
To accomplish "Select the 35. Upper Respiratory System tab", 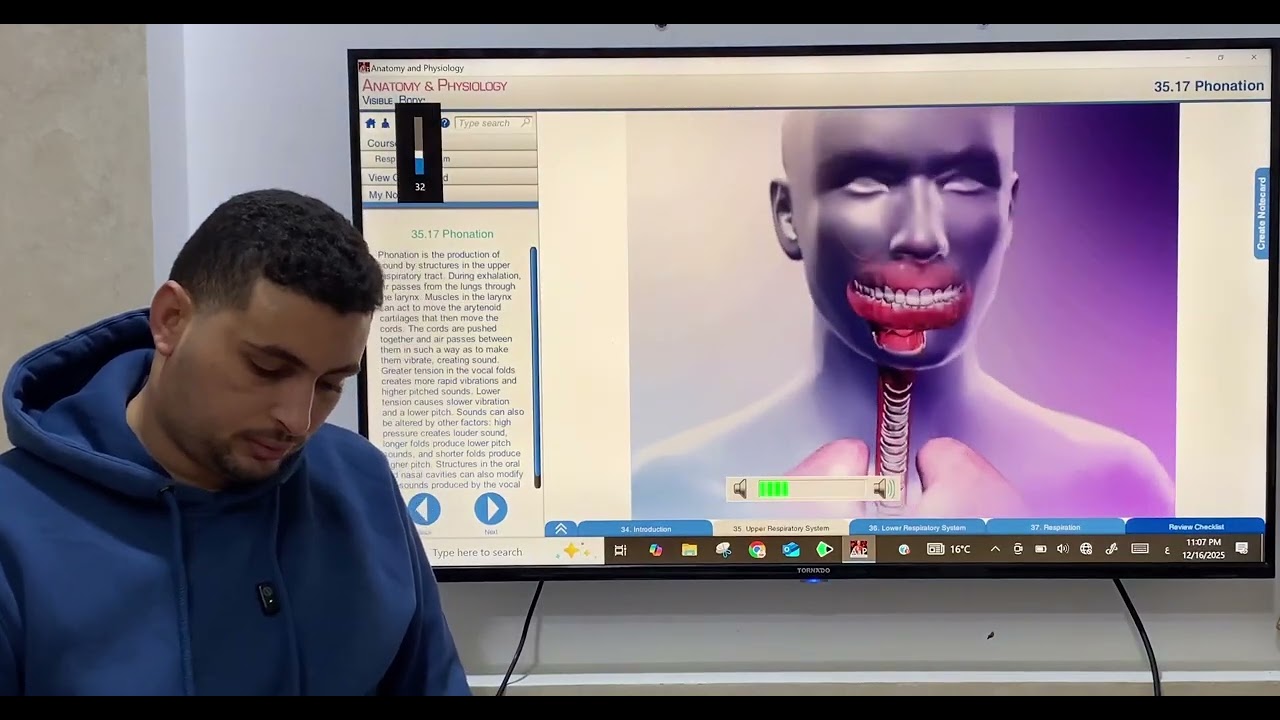I will (781, 528).
